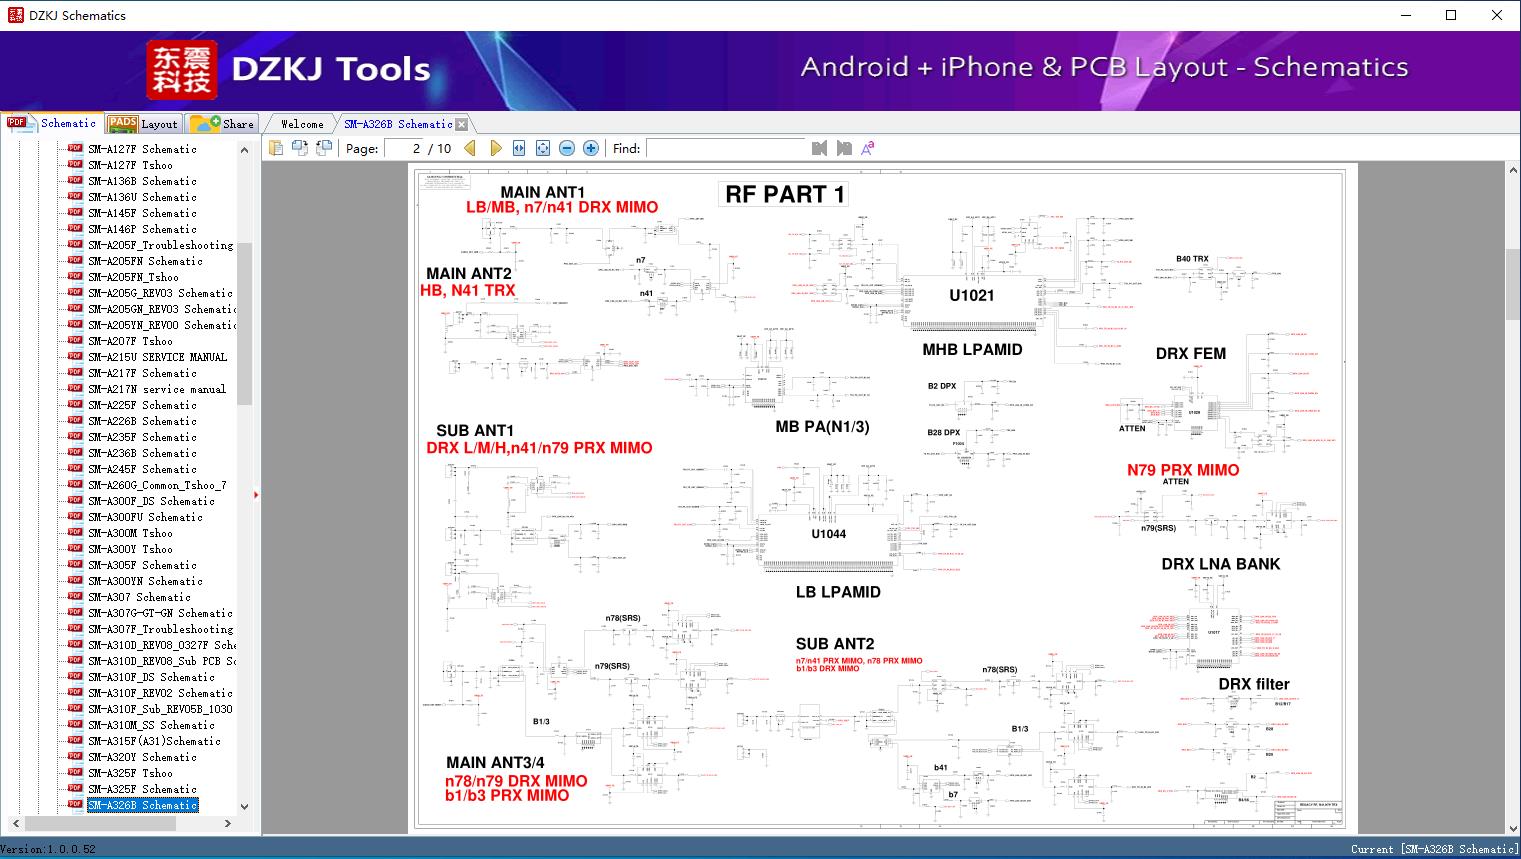1521x859 pixels.
Task: Switch to the Layout tab
Action: pos(143,124)
